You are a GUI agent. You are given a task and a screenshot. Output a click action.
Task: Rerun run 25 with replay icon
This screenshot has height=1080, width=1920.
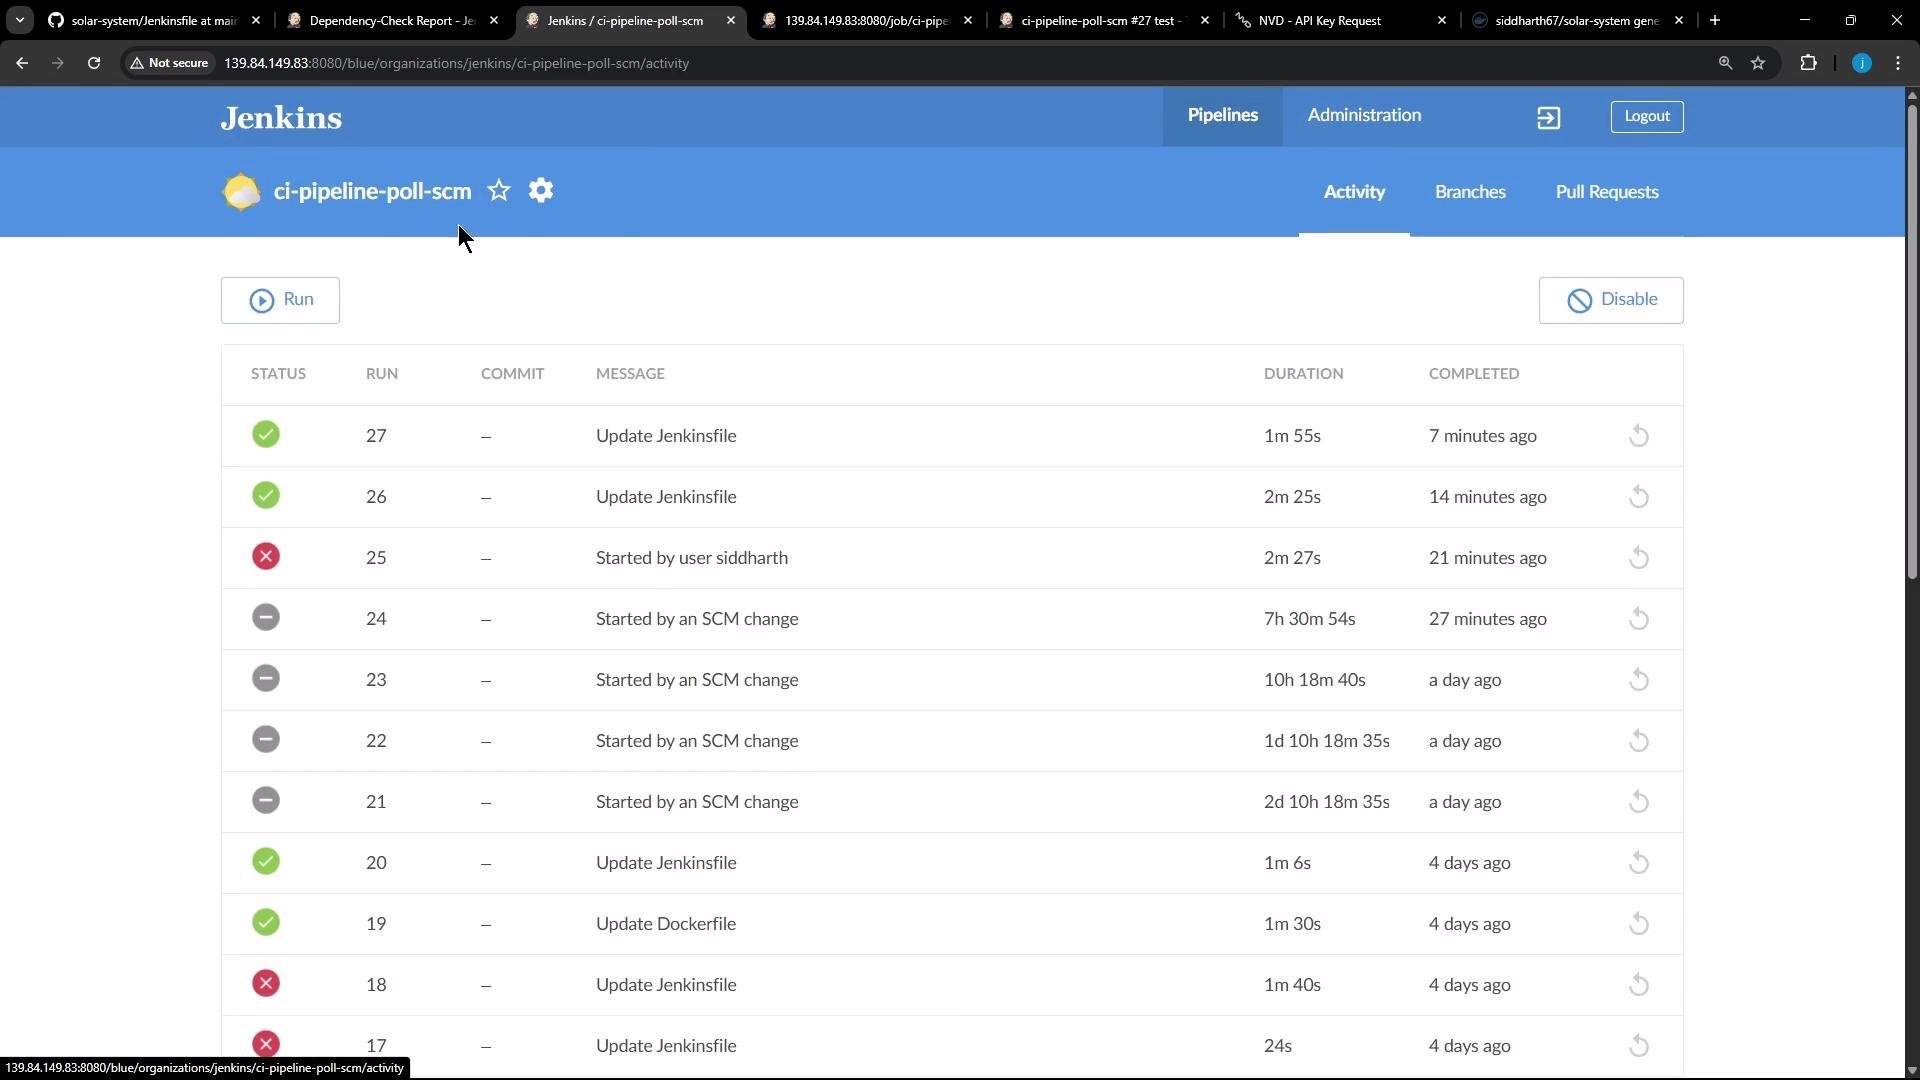click(1639, 558)
